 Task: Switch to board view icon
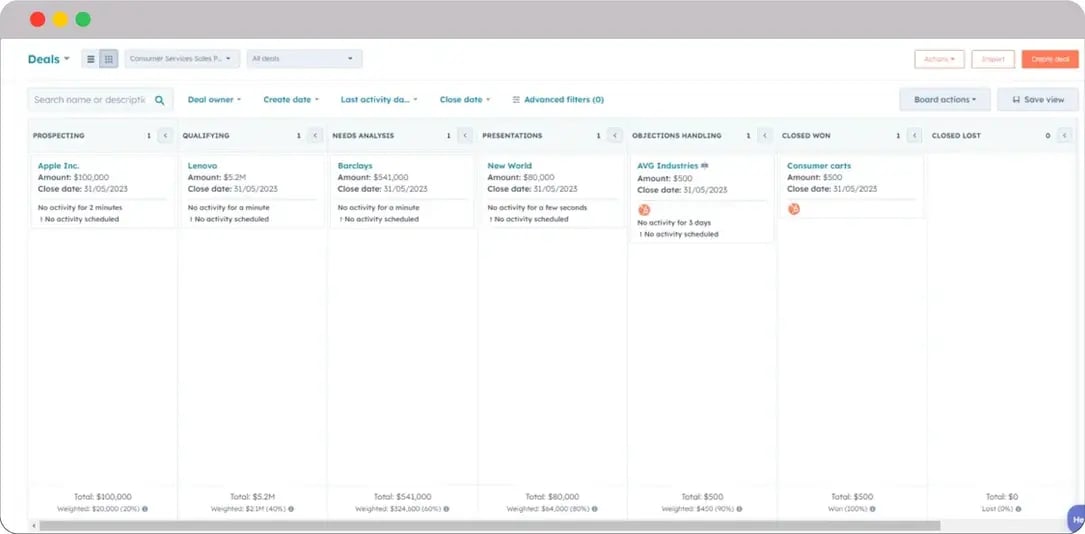(109, 59)
